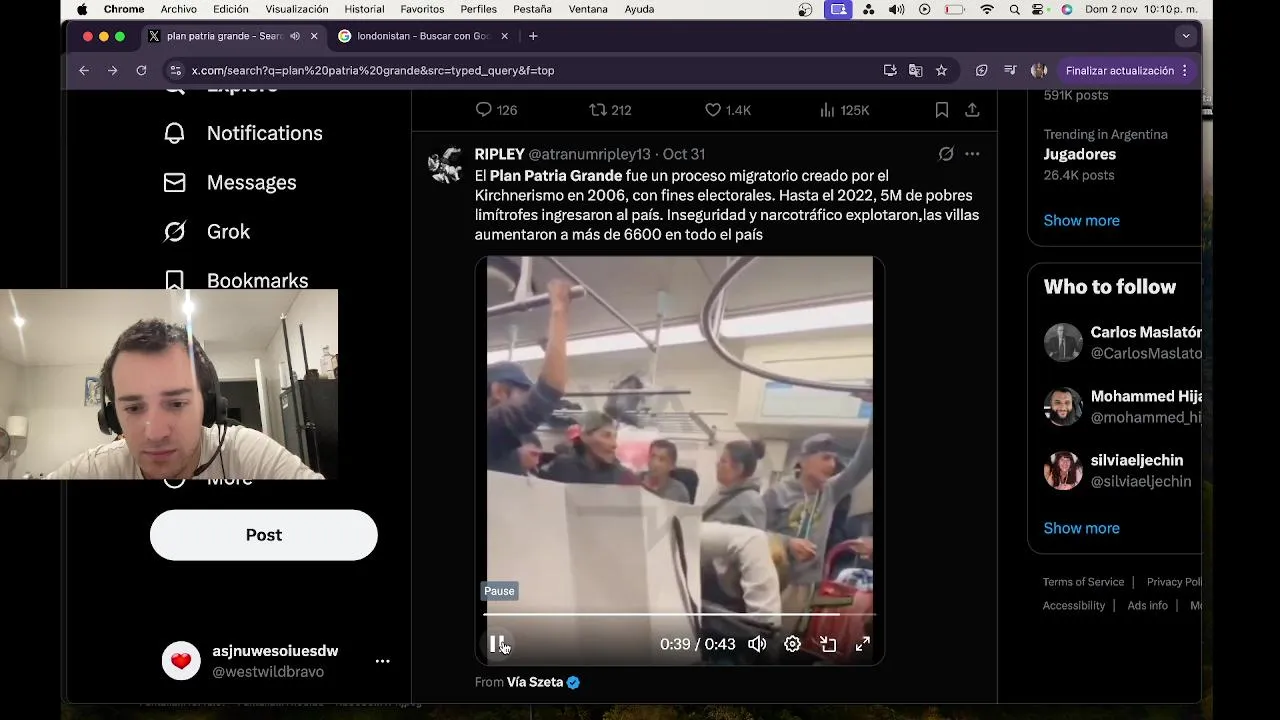Open Perfiles menu
The width and height of the screenshot is (1280, 720).
[x=479, y=9]
